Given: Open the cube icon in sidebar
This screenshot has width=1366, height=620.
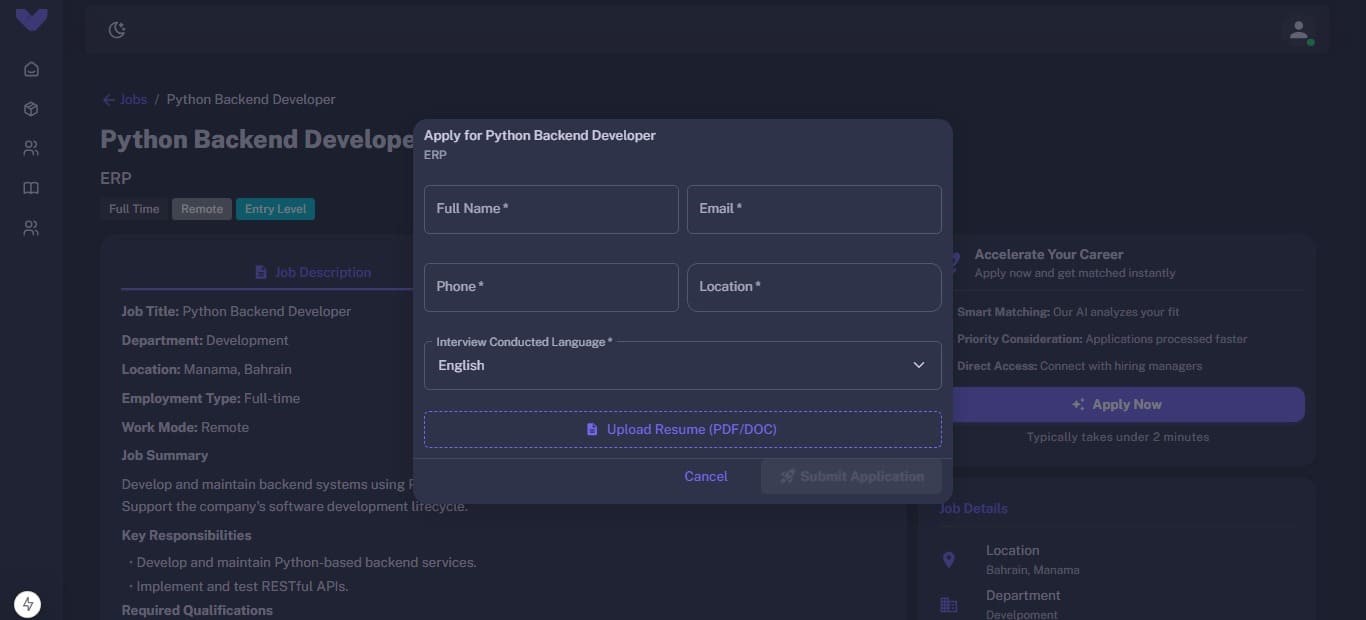Looking at the screenshot, I should 31,109.
